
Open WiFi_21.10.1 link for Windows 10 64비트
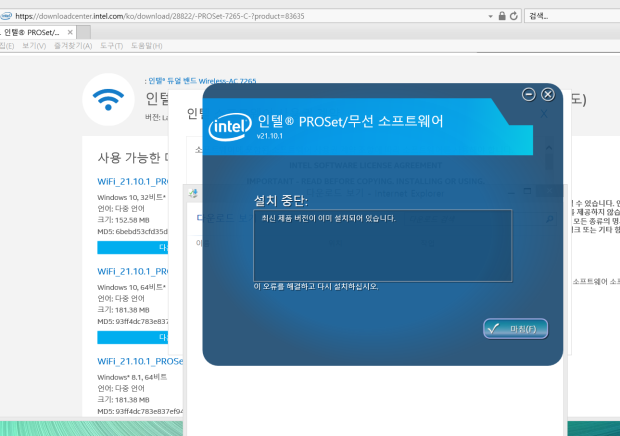tap(133, 272)
